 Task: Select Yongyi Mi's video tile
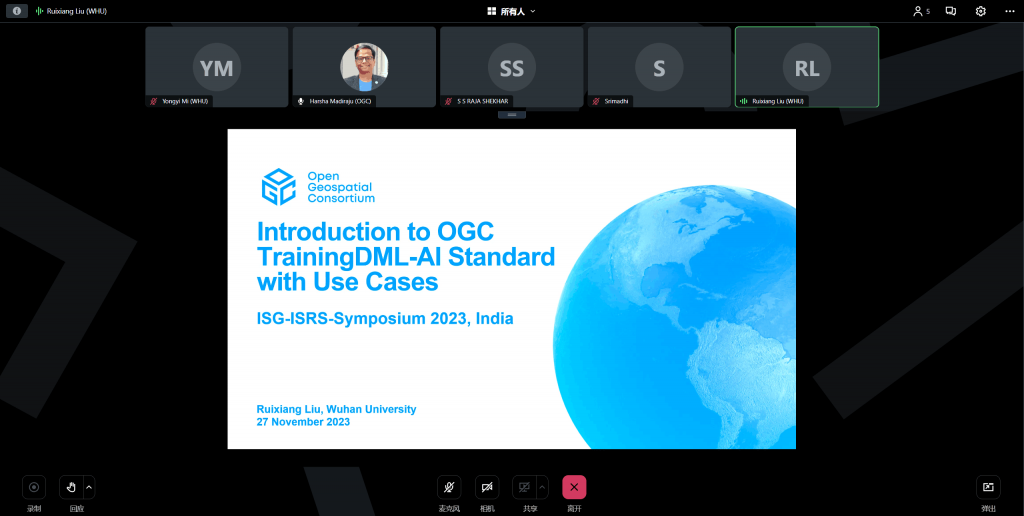[217, 67]
